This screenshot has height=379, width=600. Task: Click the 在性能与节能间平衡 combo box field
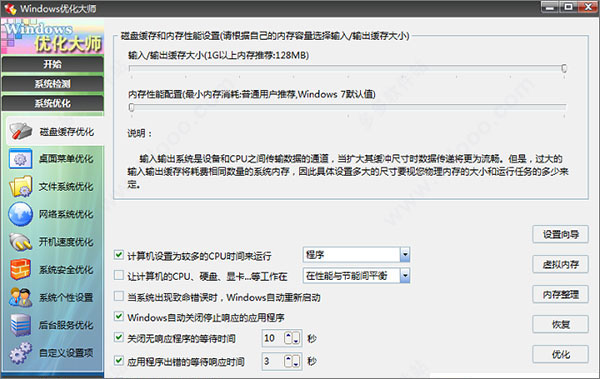point(356,276)
